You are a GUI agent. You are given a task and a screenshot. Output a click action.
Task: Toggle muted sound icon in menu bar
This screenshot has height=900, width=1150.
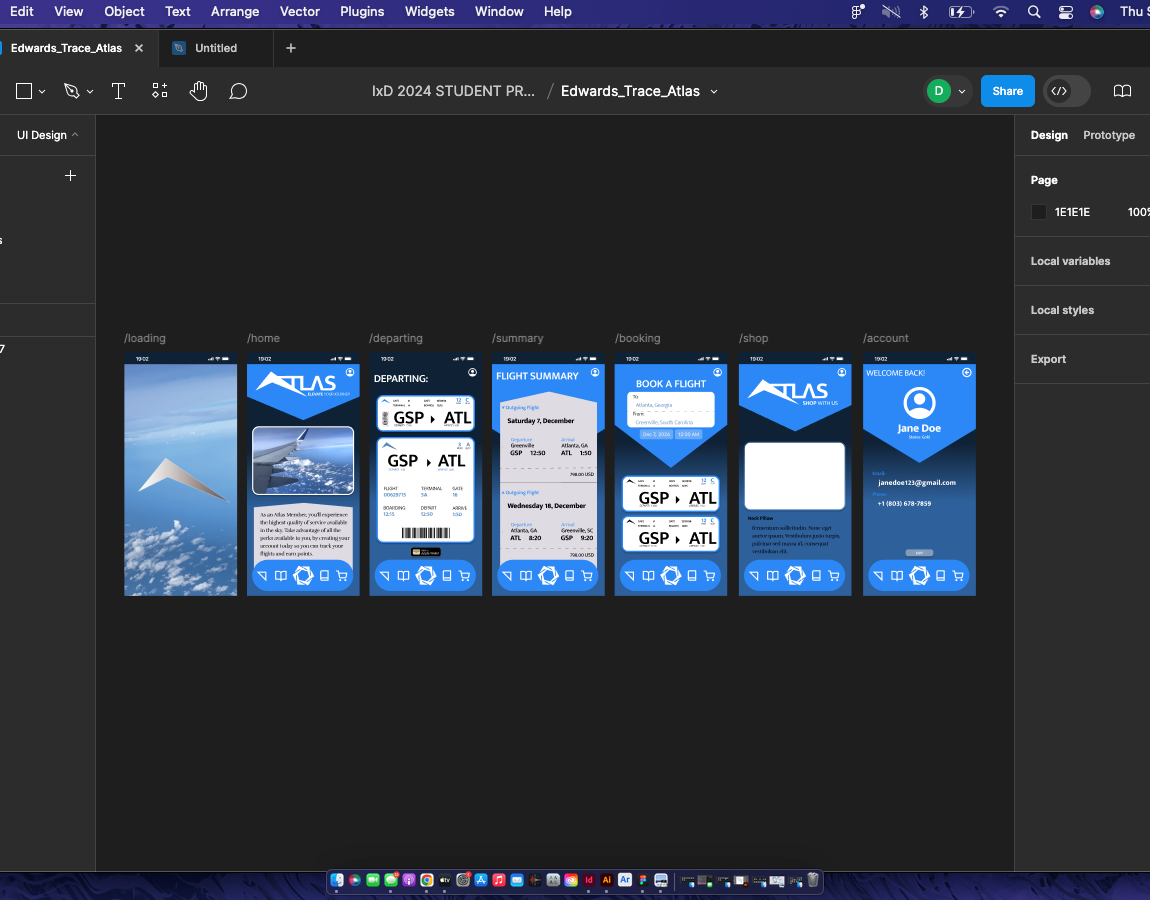[891, 12]
